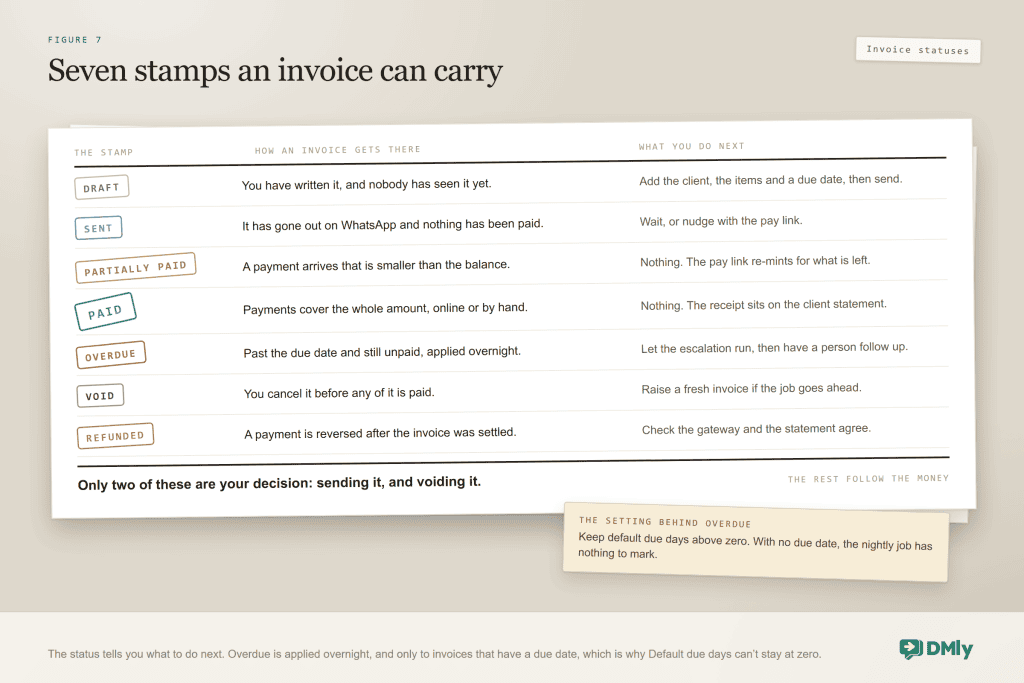
Task: Click 'A payment arrives that is smaller' text
Action: click(x=376, y=266)
